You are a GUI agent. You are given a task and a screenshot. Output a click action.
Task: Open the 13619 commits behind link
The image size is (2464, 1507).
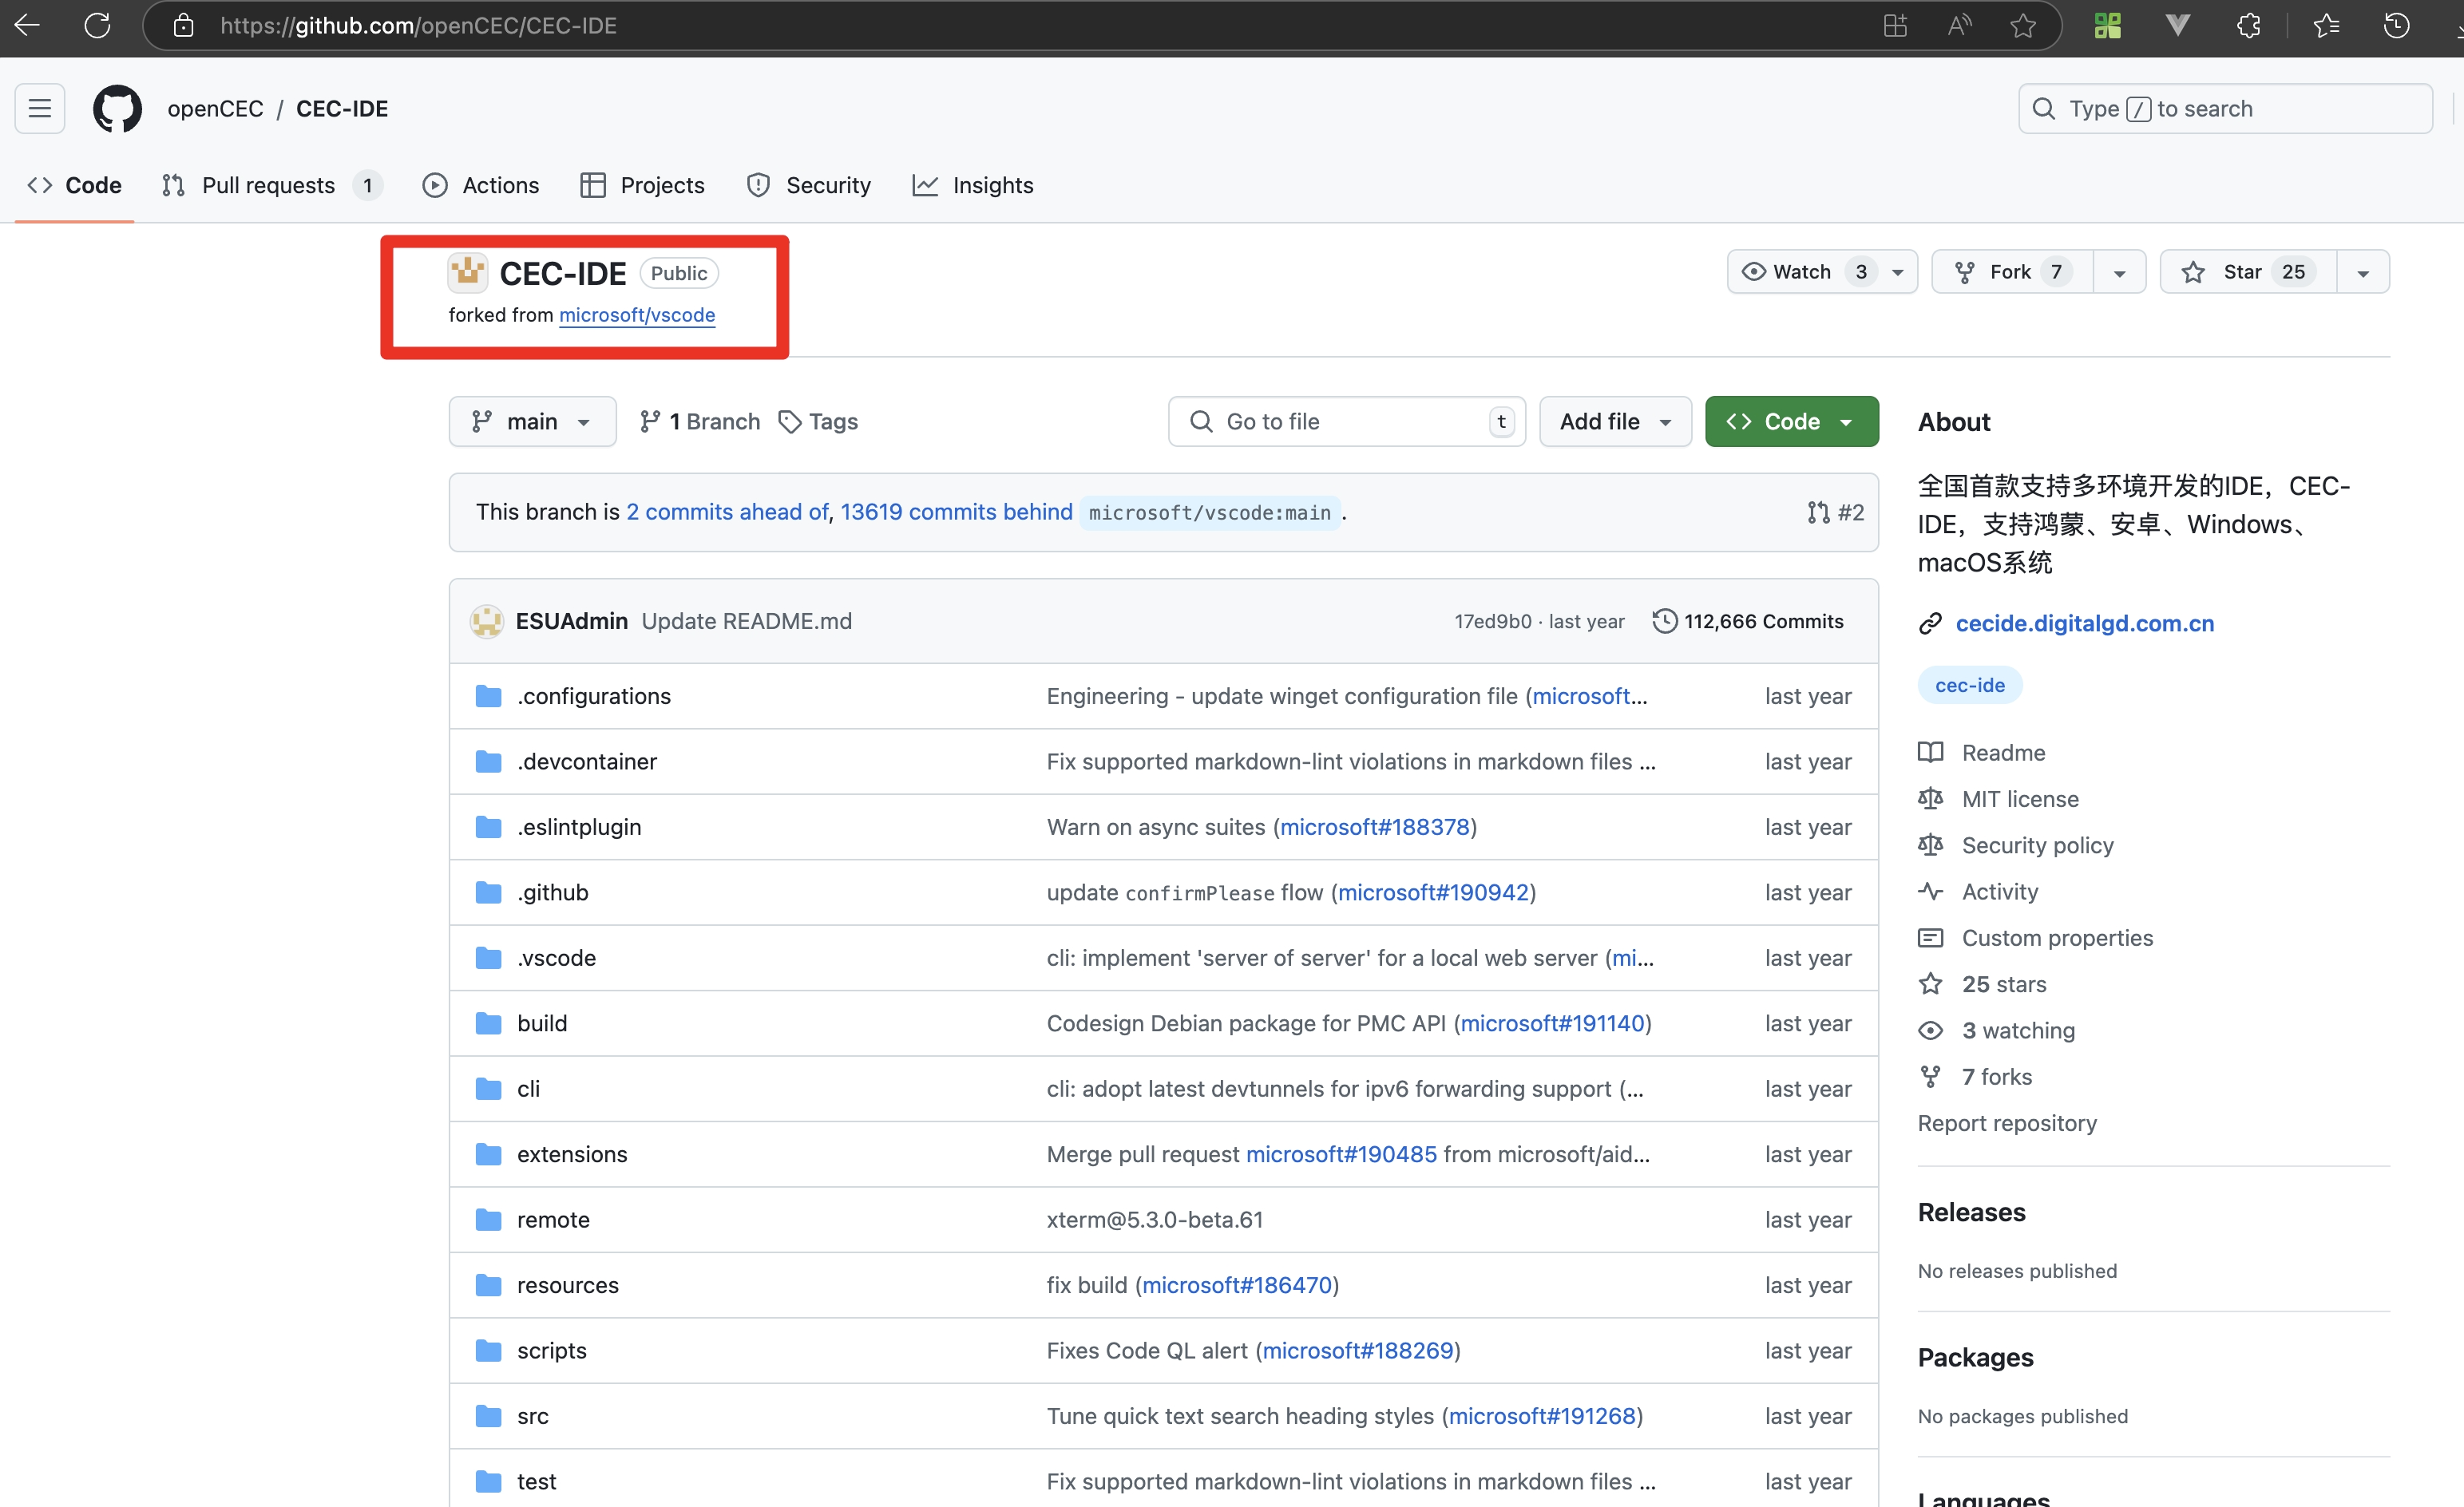click(956, 512)
